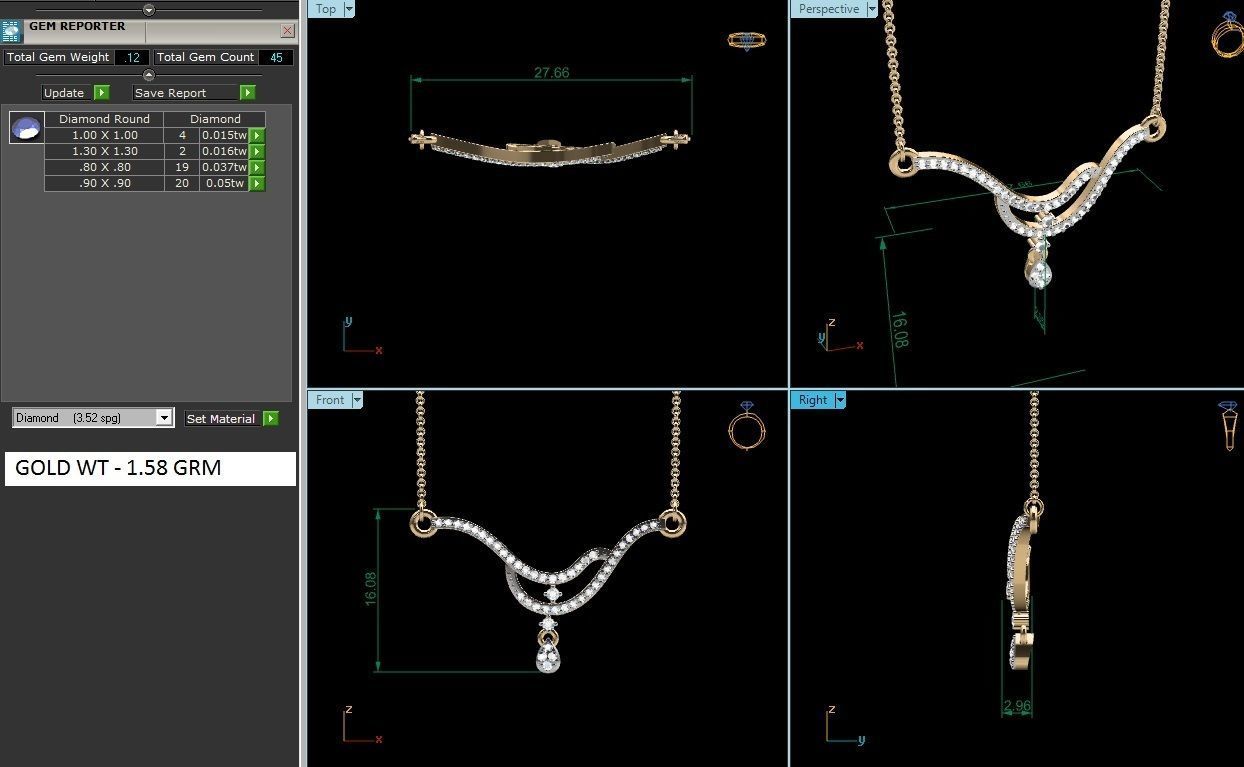Select the left chain loop in Front view
1244x767 pixels.
[x=422, y=523]
